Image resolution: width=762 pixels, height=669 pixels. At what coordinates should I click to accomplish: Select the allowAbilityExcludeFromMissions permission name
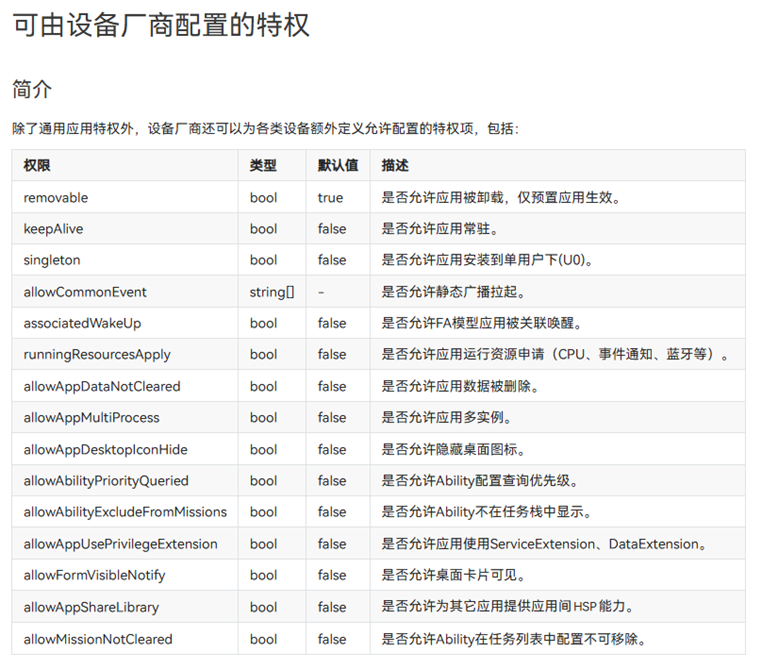point(125,512)
